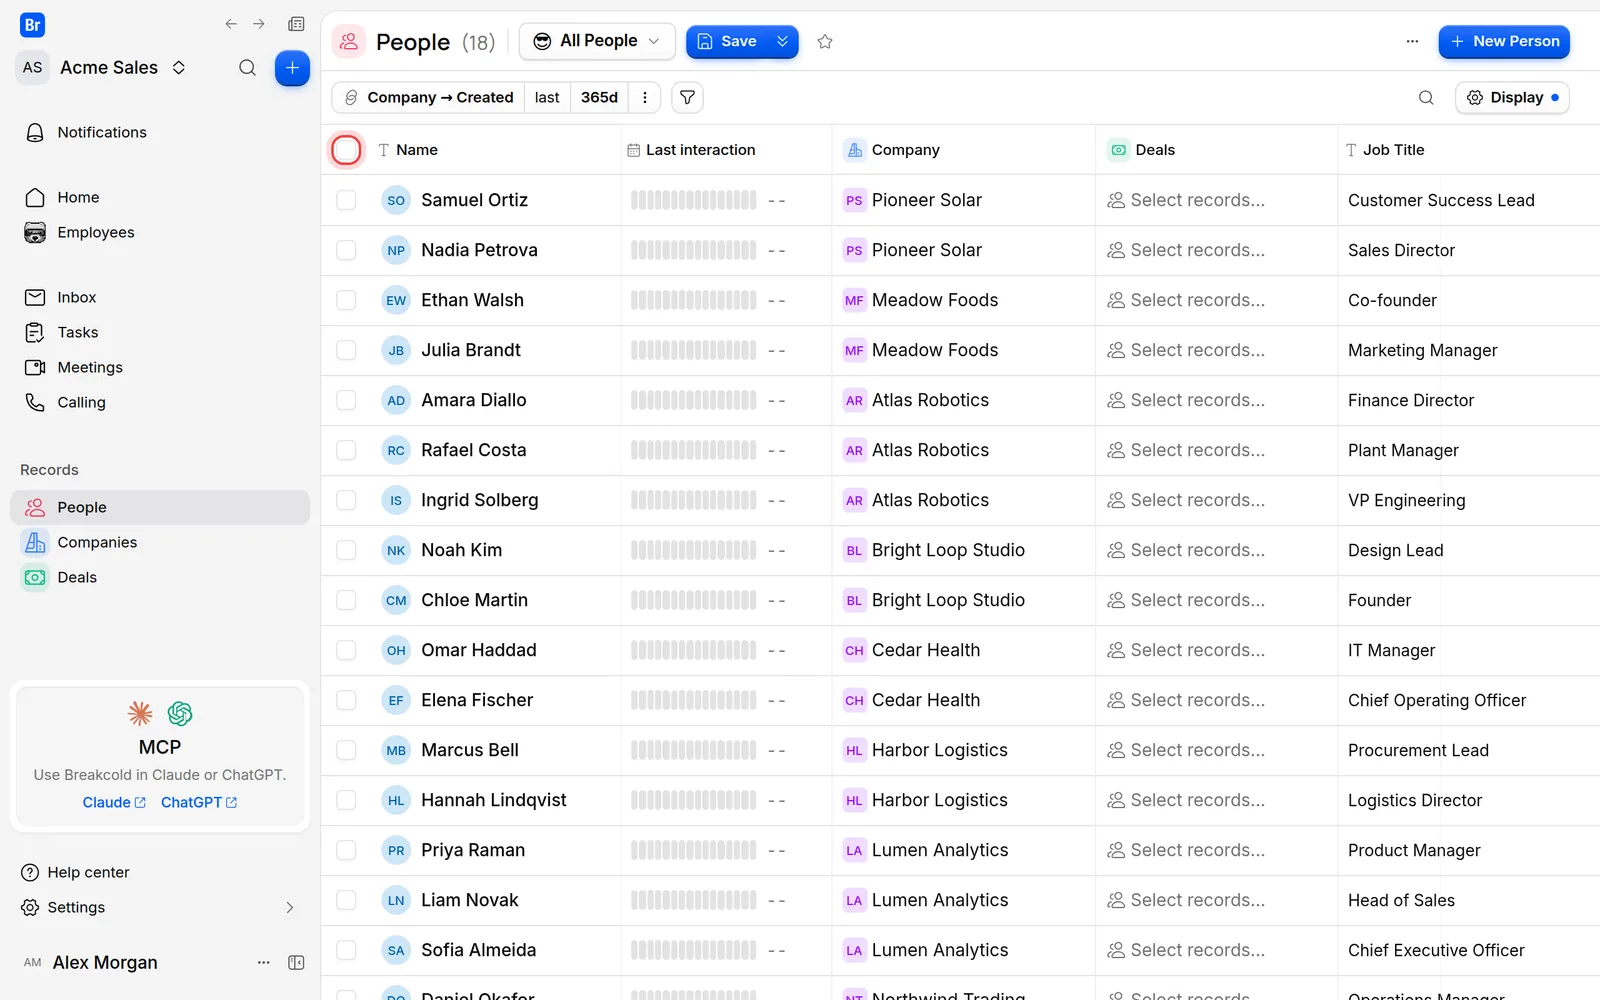Screen dimensions: 1600x1000
Task: Click the Claude logo in MCP card
Action: (x=140, y=713)
